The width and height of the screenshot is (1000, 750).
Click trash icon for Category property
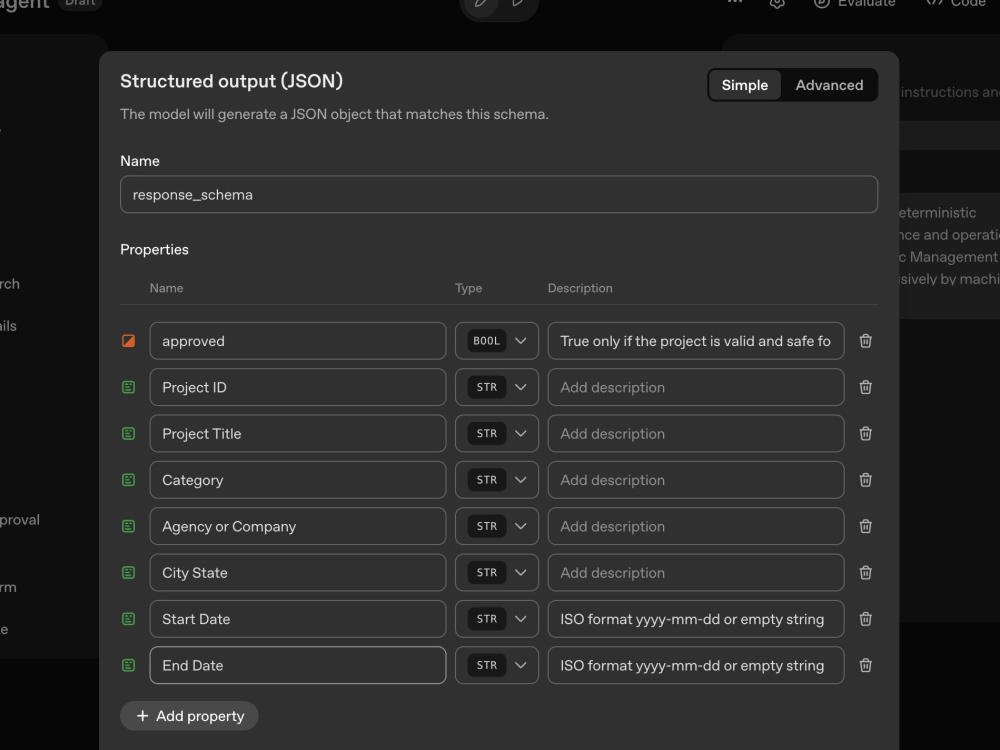865,480
